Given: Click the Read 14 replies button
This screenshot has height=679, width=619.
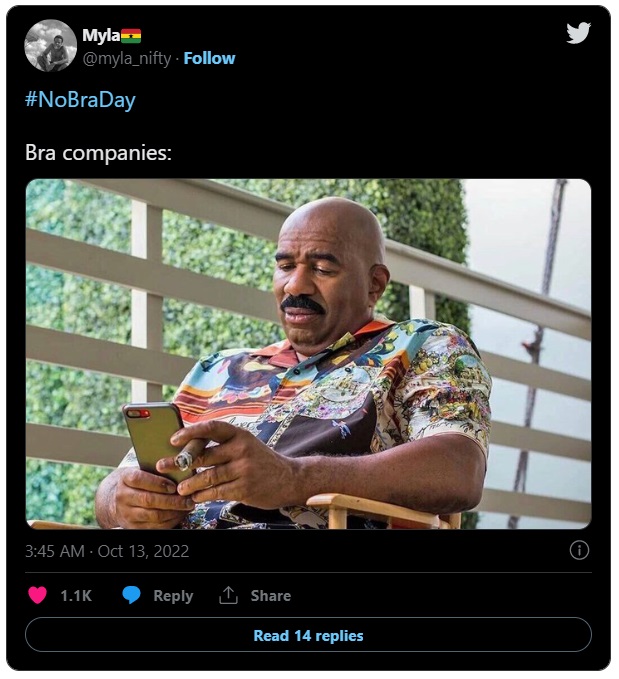Looking at the screenshot, I should click(308, 635).
